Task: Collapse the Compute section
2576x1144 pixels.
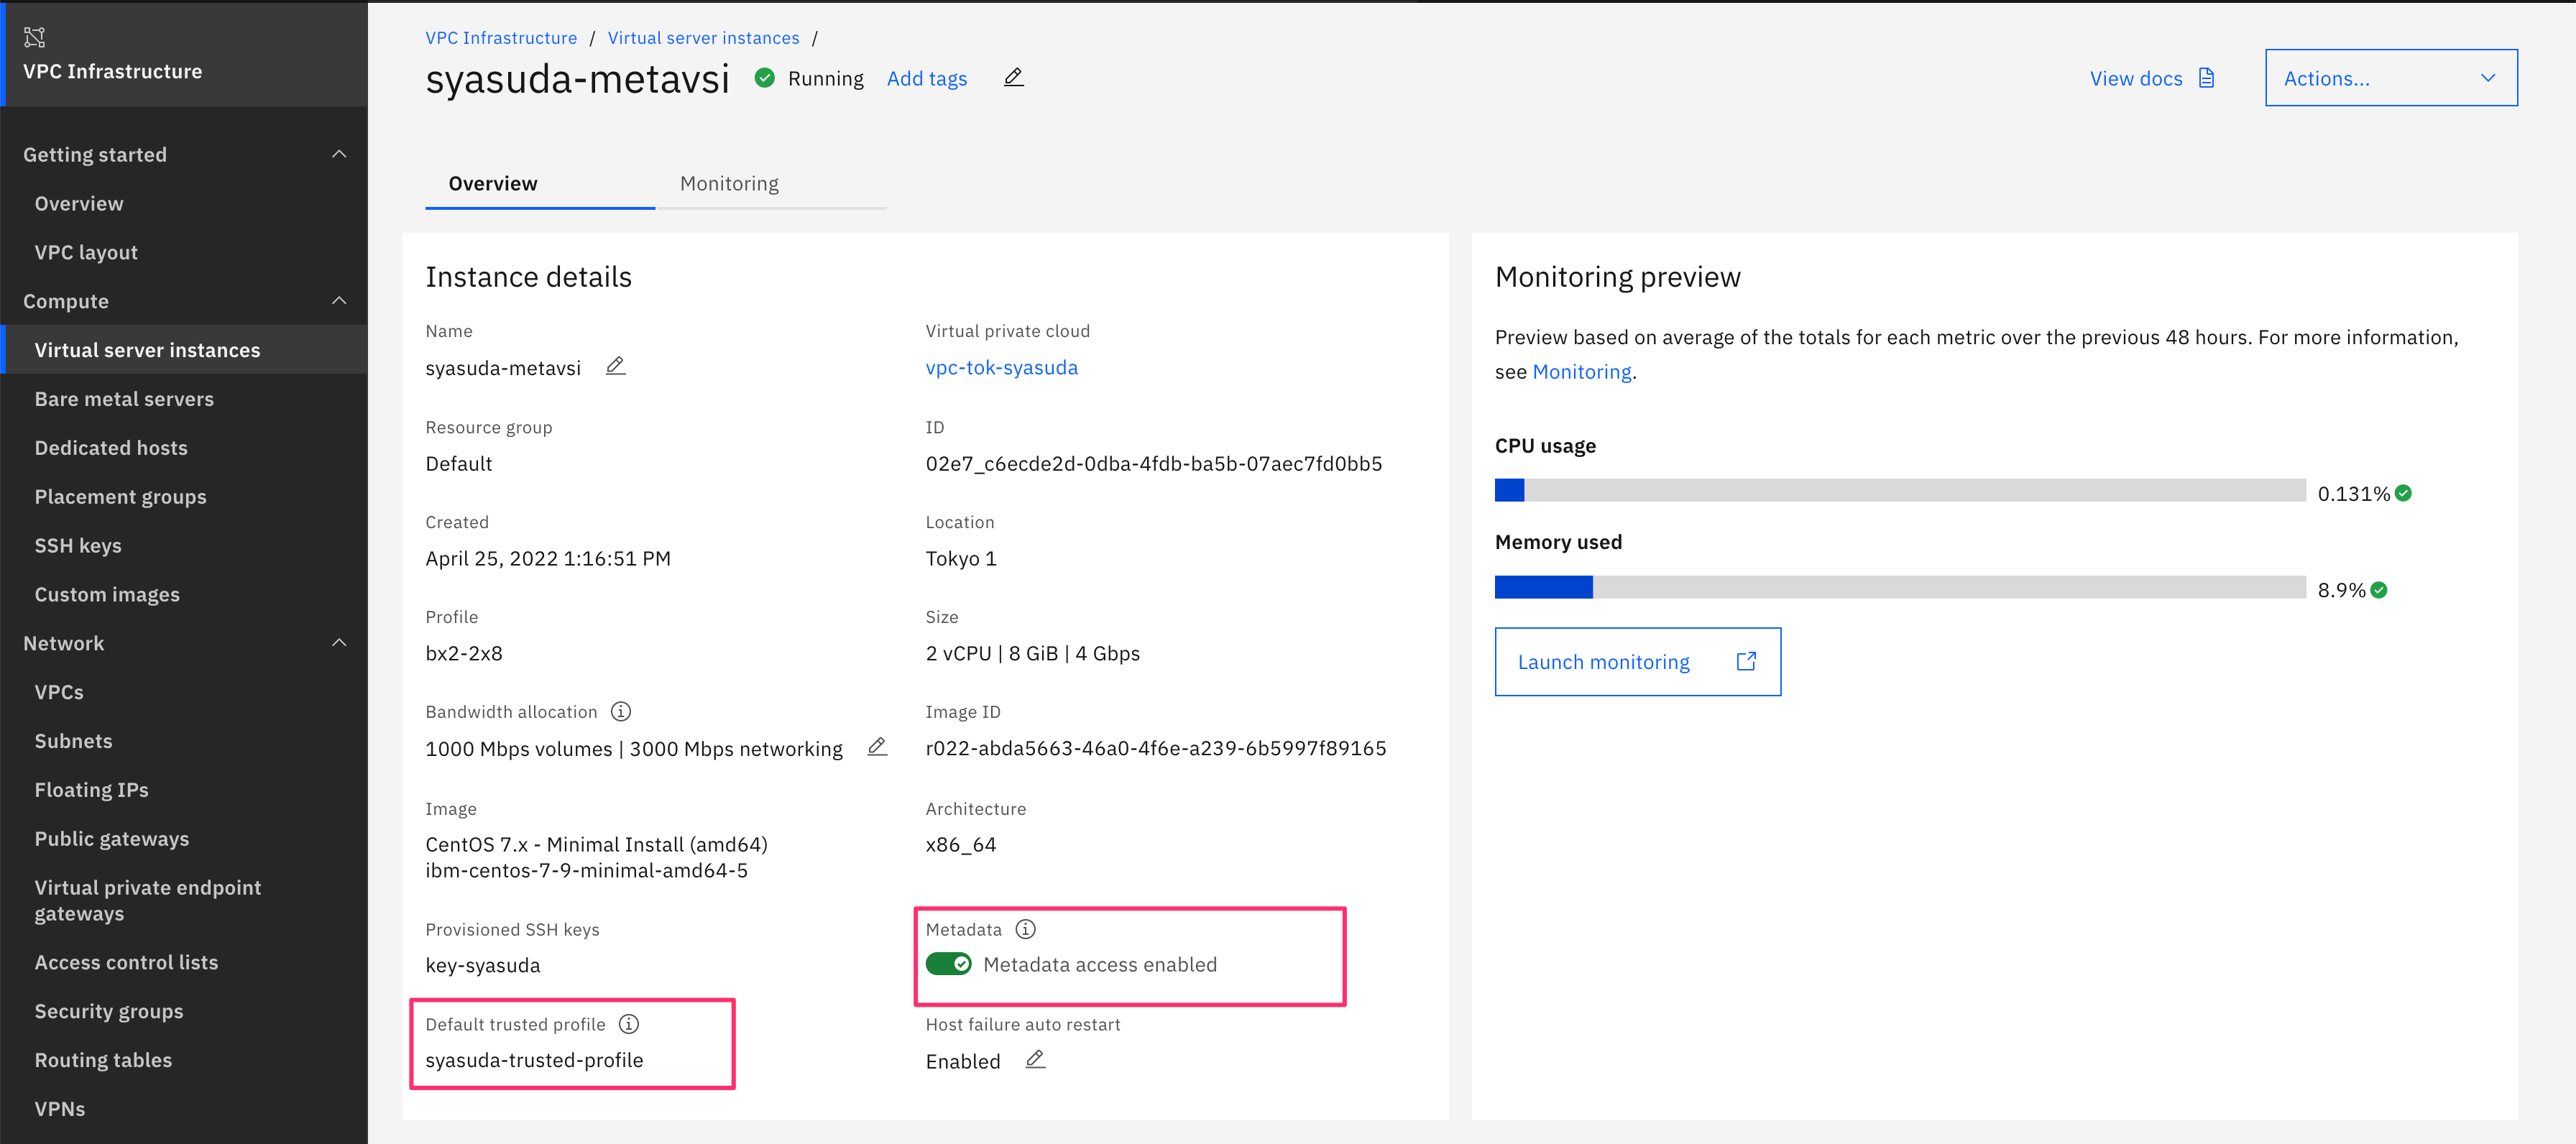Action: (339, 301)
